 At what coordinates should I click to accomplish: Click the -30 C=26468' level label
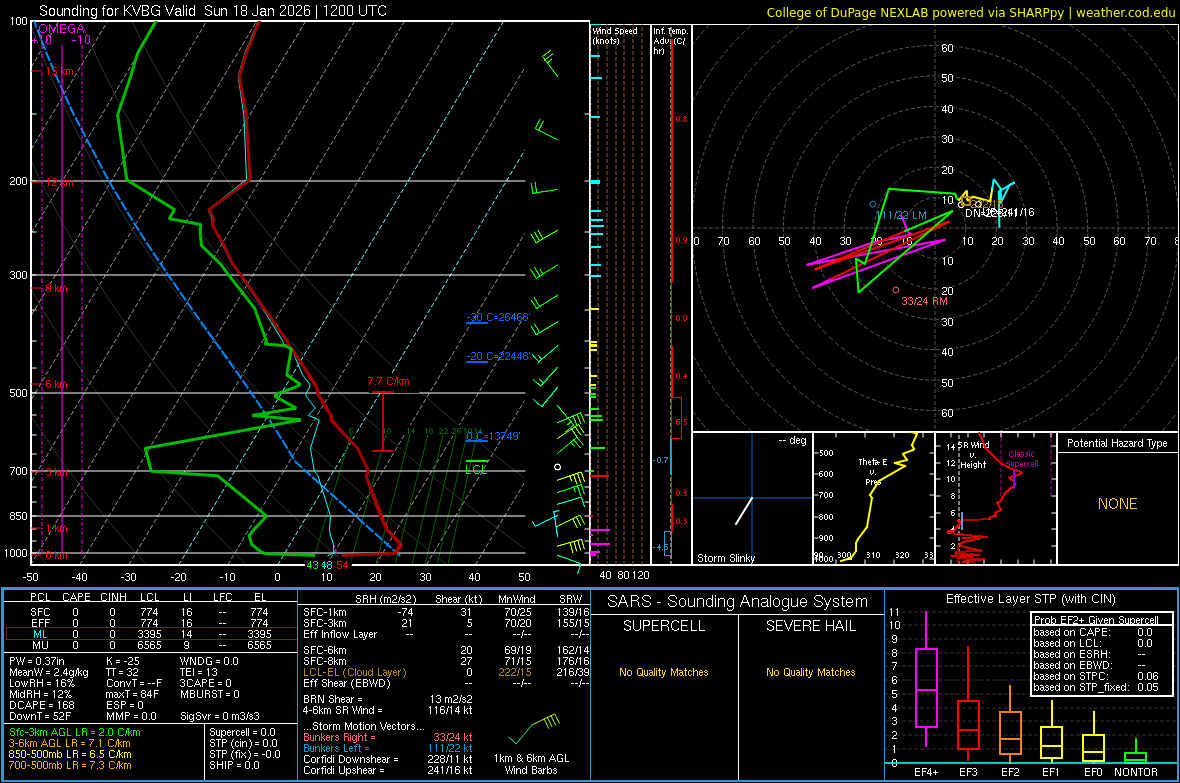click(x=498, y=317)
